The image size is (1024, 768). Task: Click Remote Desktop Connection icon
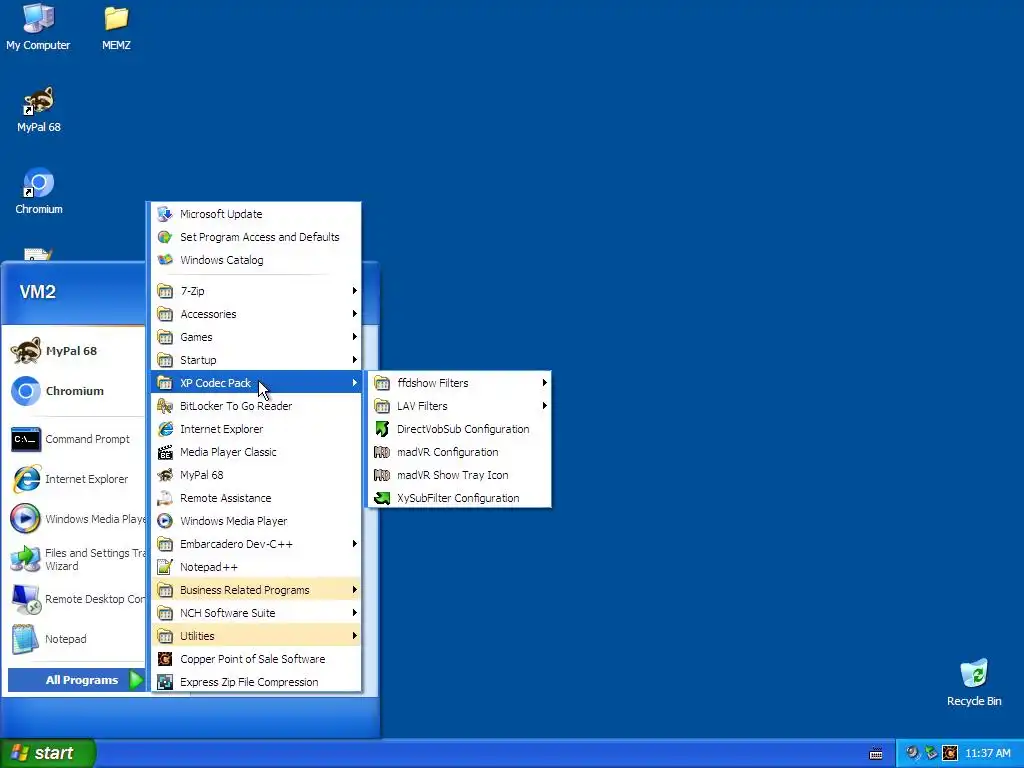25,600
